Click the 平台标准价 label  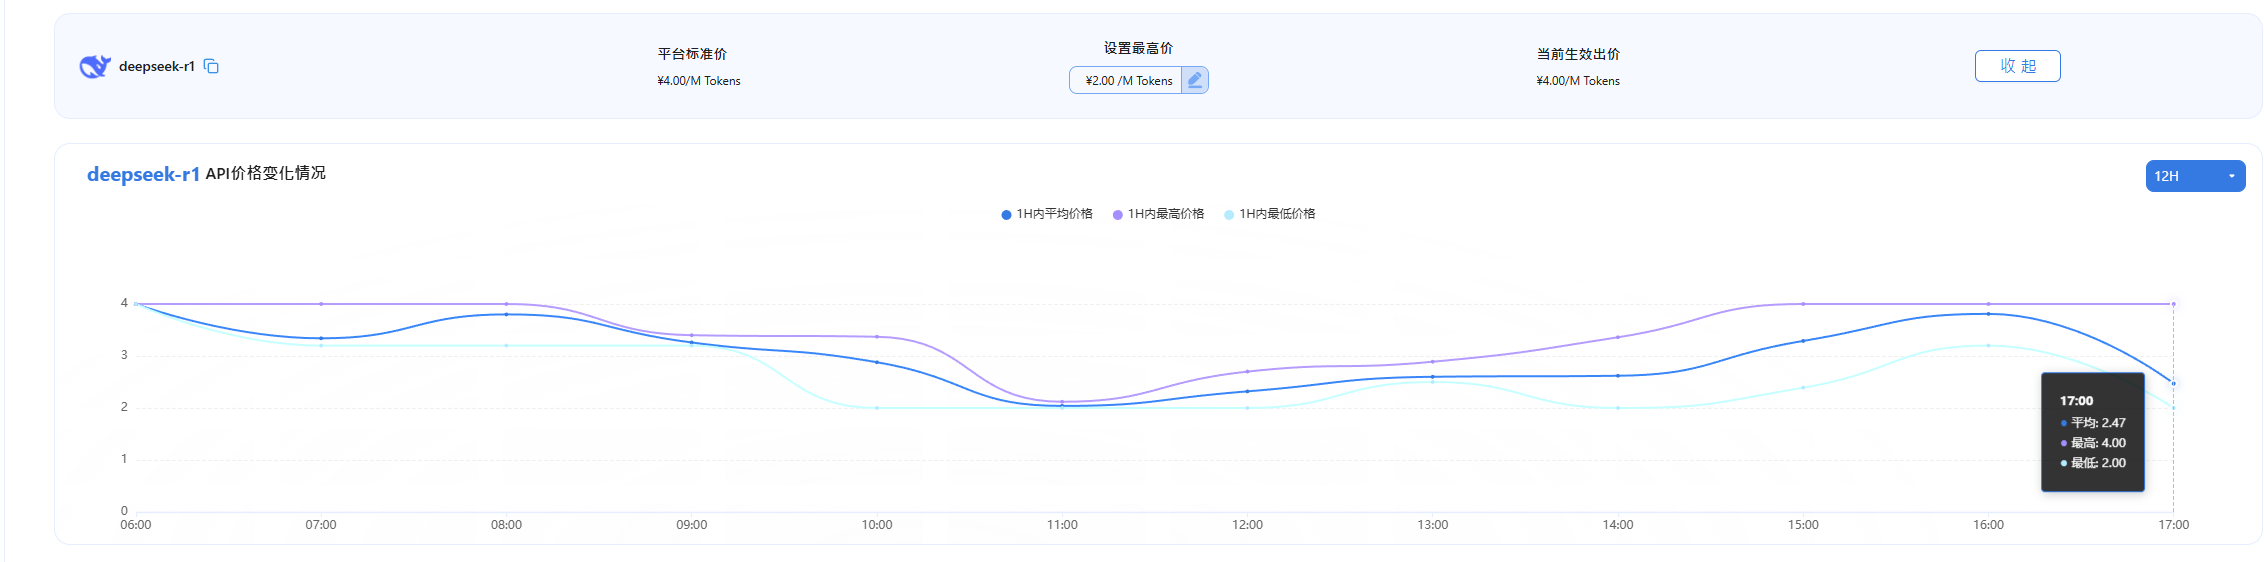(692, 54)
